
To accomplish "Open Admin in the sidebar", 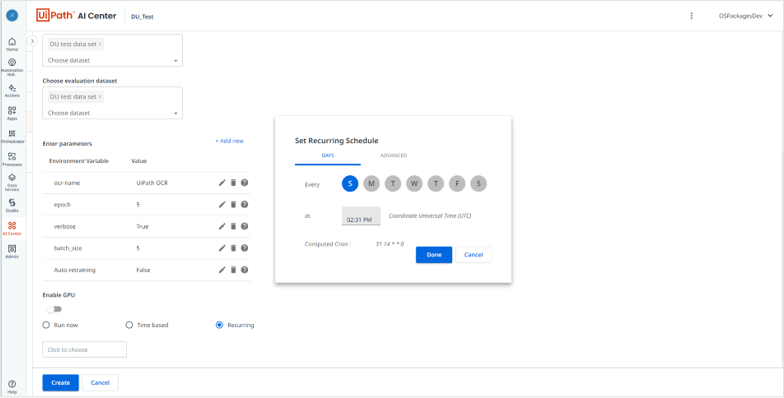I will pos(12,252).
